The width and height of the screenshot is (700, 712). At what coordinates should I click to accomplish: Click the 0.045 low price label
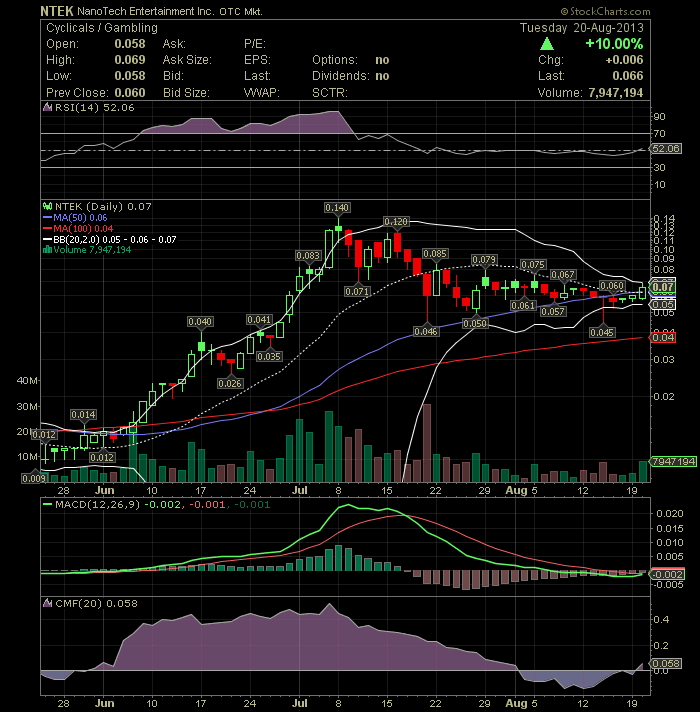coord(602,332)
